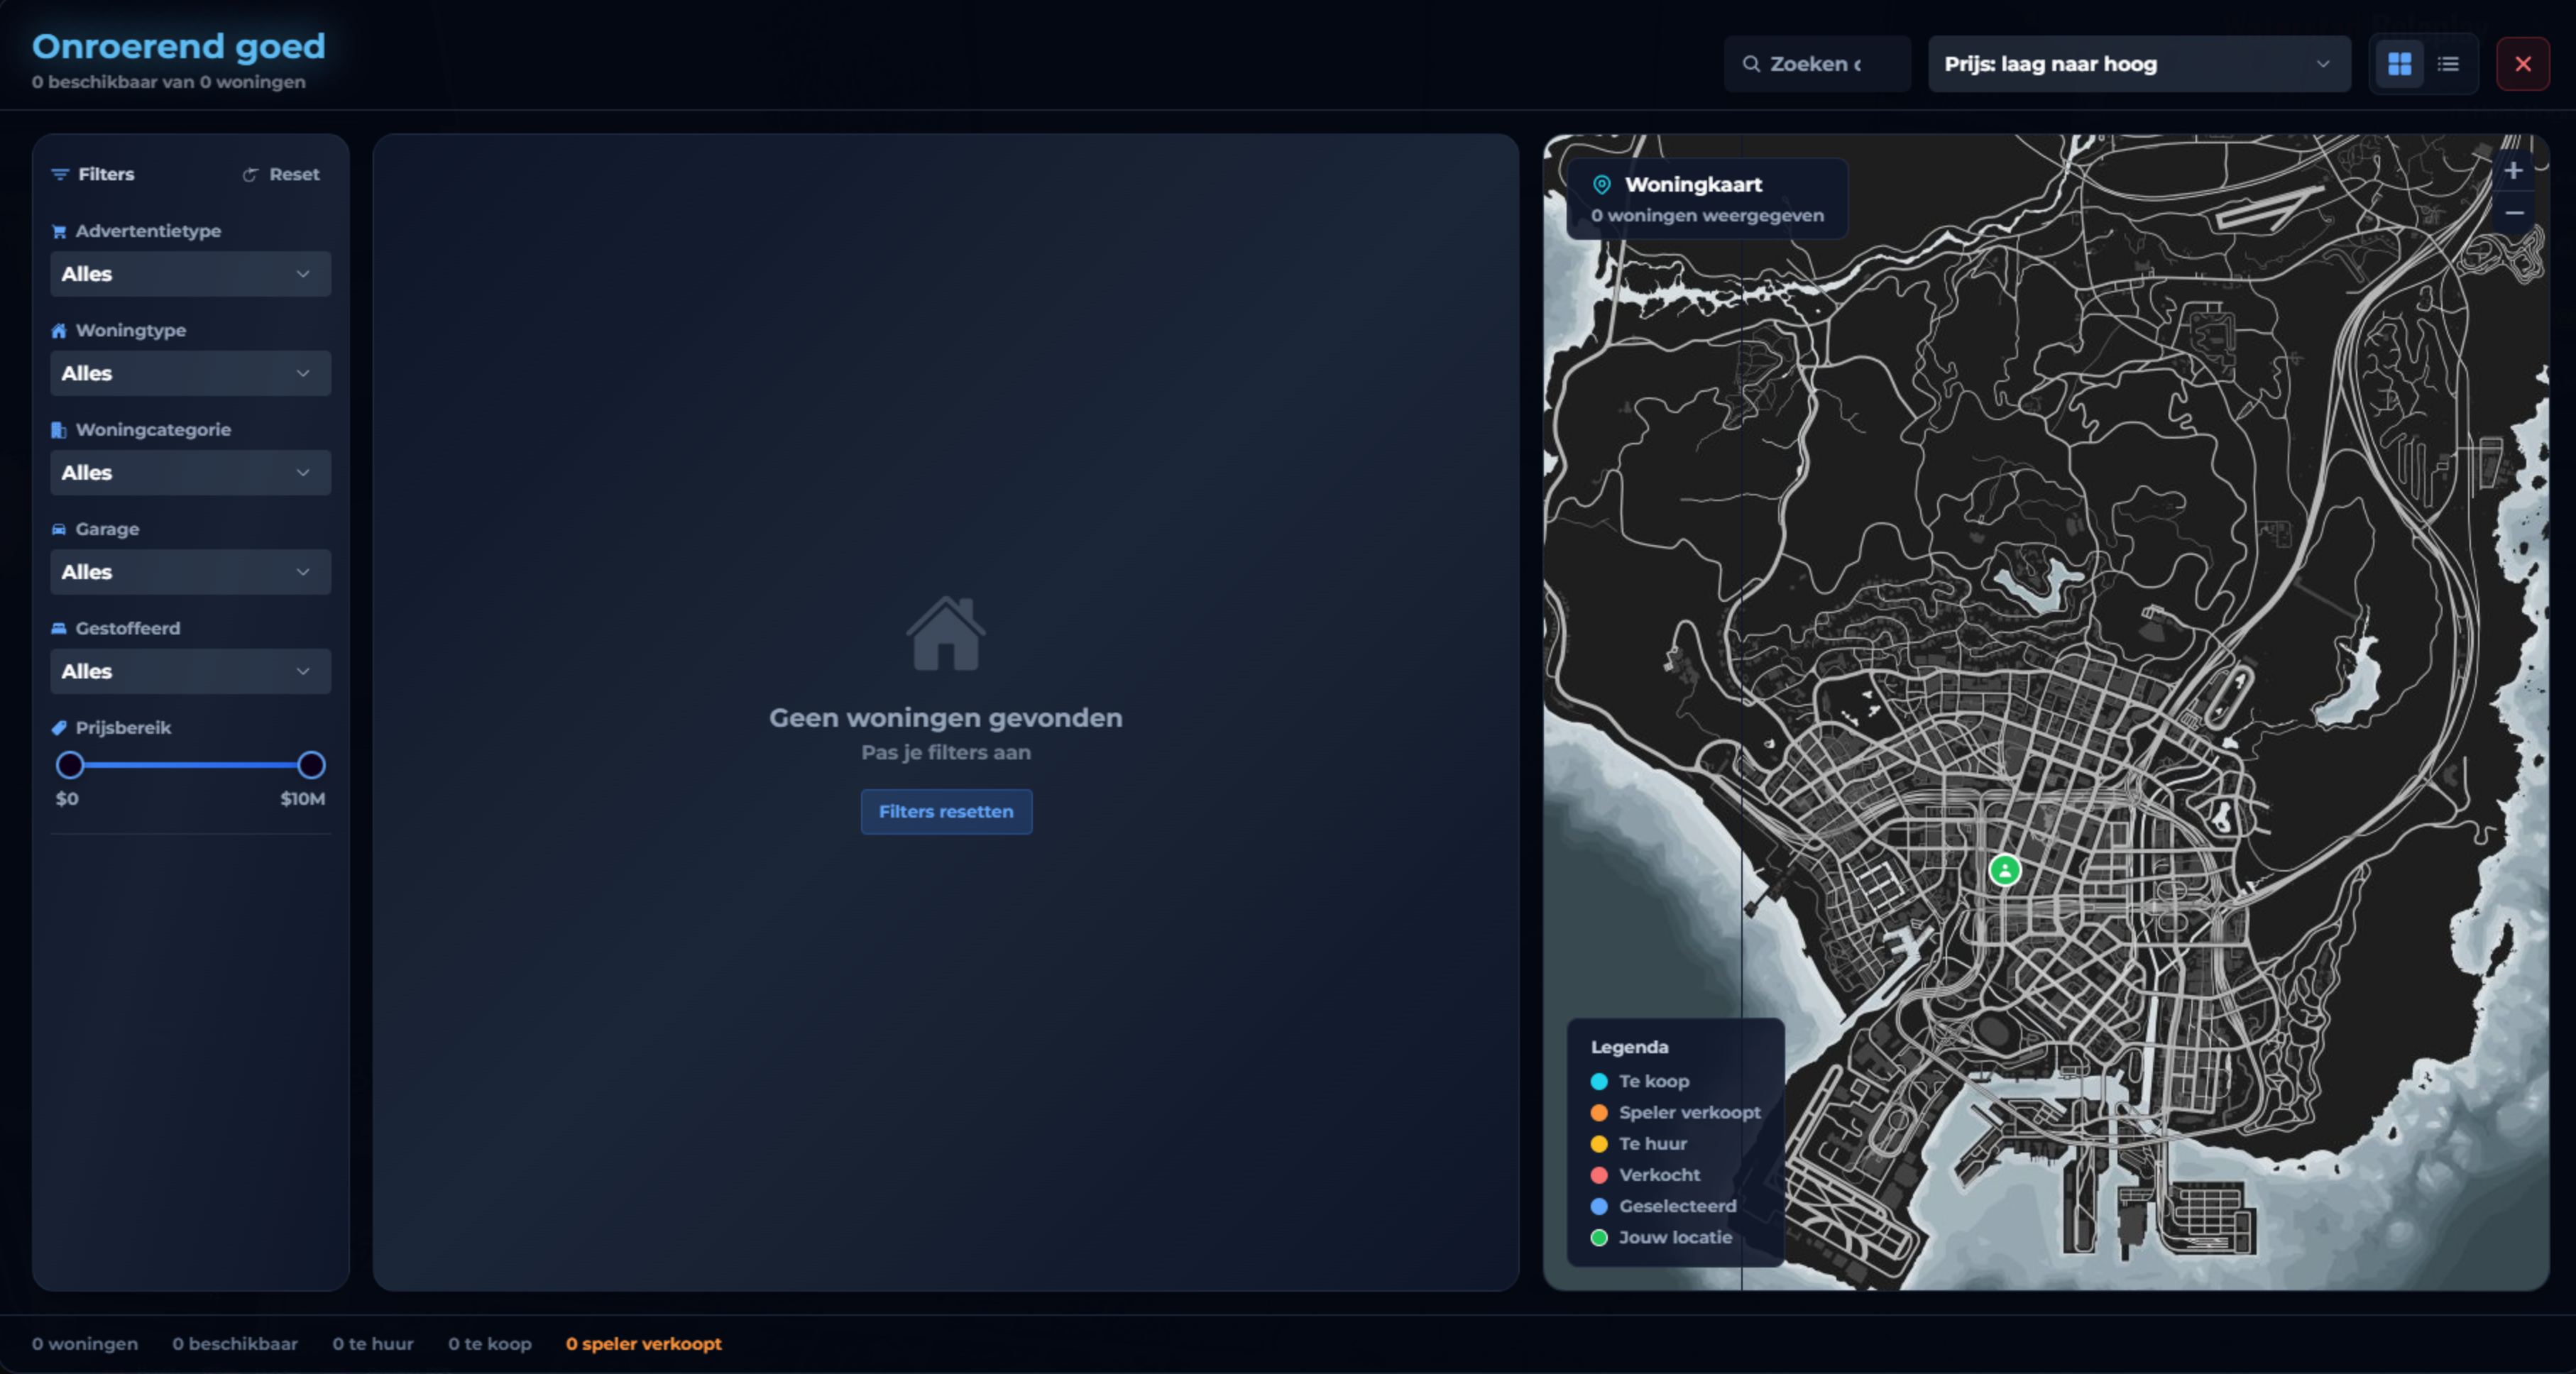Click the green player location marker
Viewport: 2576px width, 1374px height.
2004,870
